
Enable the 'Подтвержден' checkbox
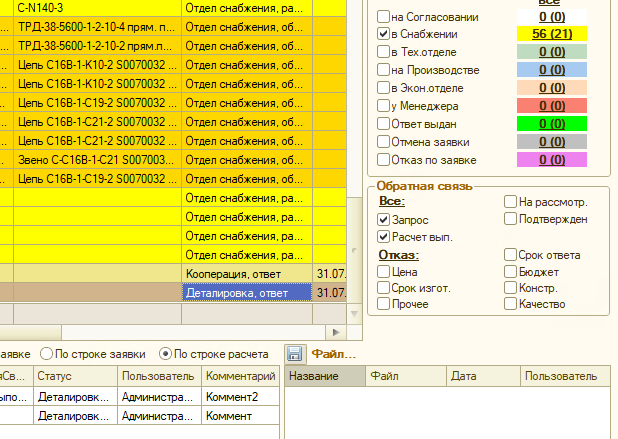[x=510, y=219]
